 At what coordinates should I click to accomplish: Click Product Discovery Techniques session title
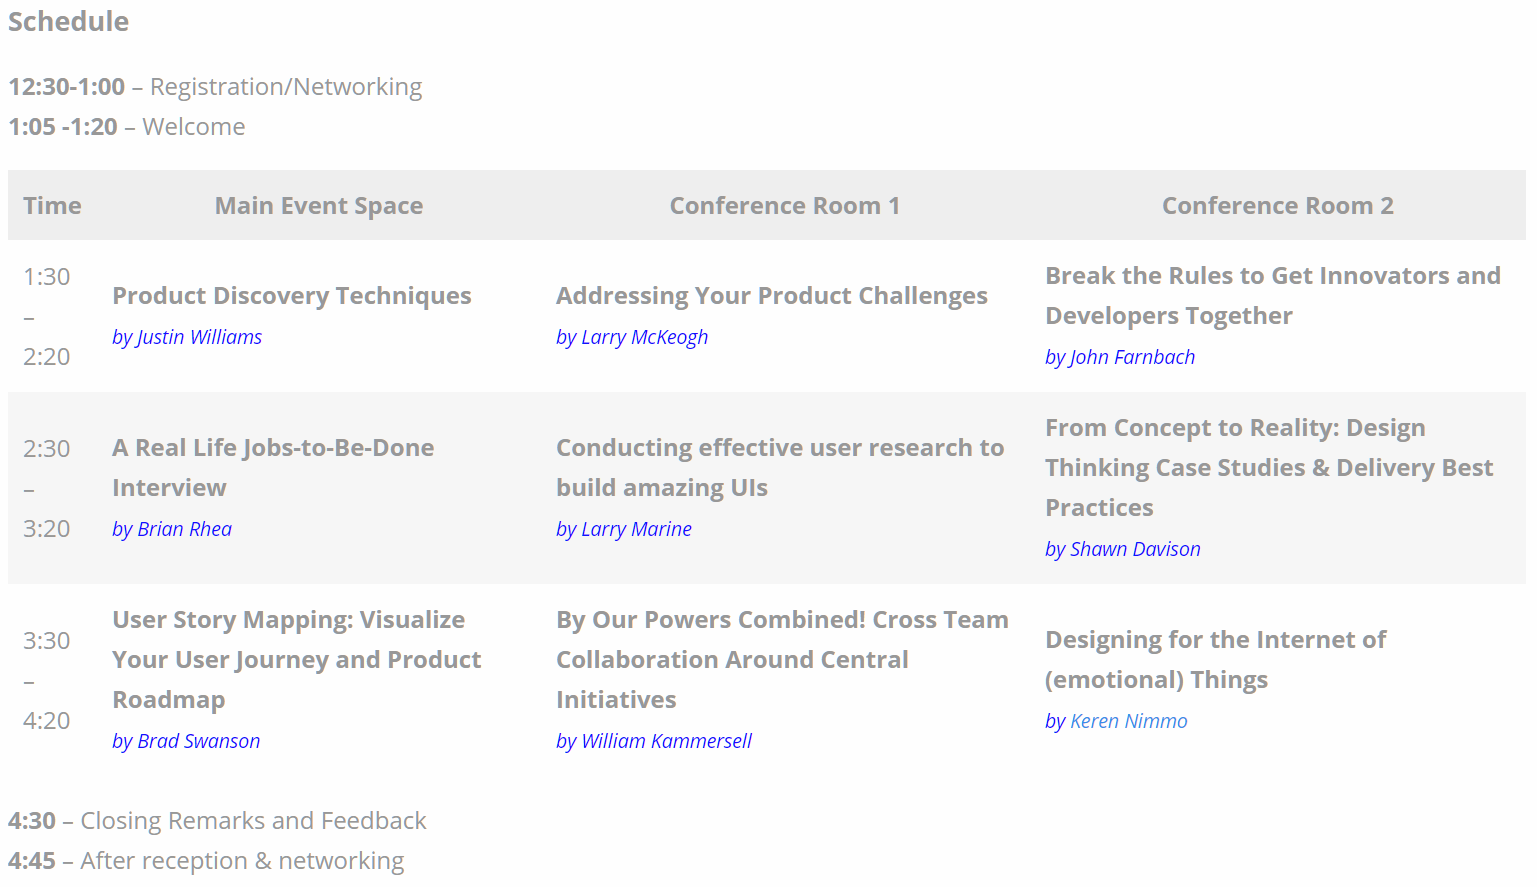coord(291,296)
